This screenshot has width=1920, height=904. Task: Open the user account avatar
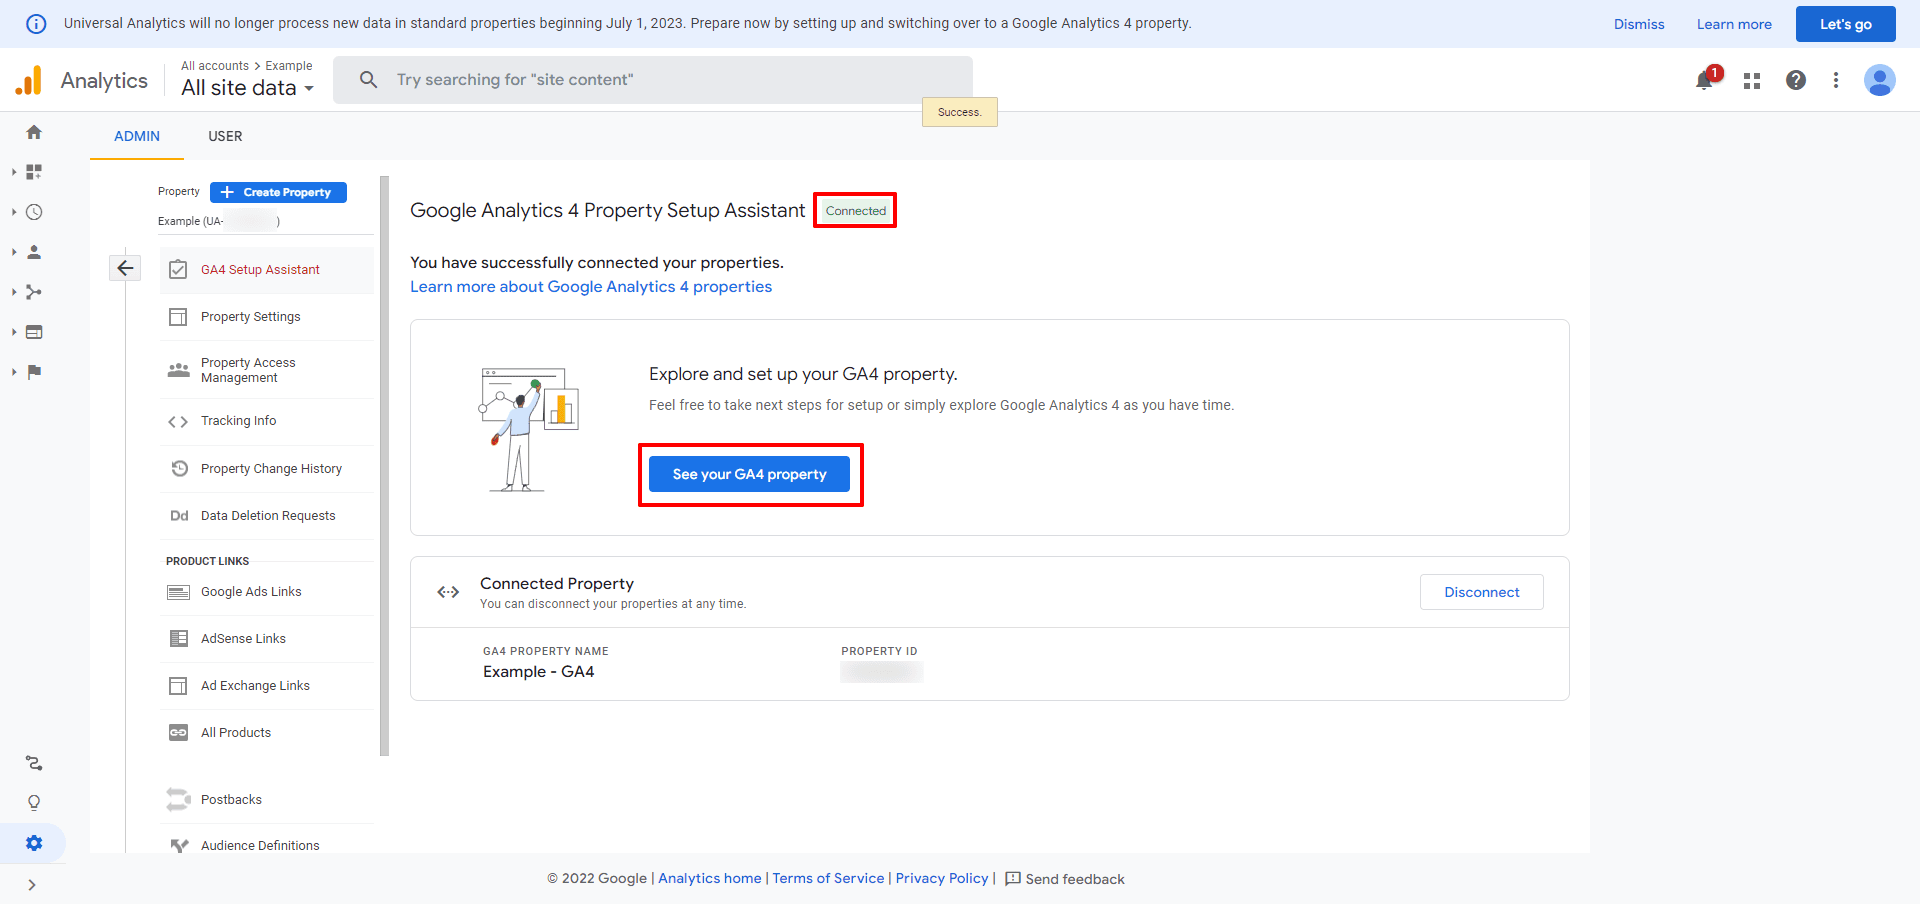pyautogui.click(x=1880, y=80)
